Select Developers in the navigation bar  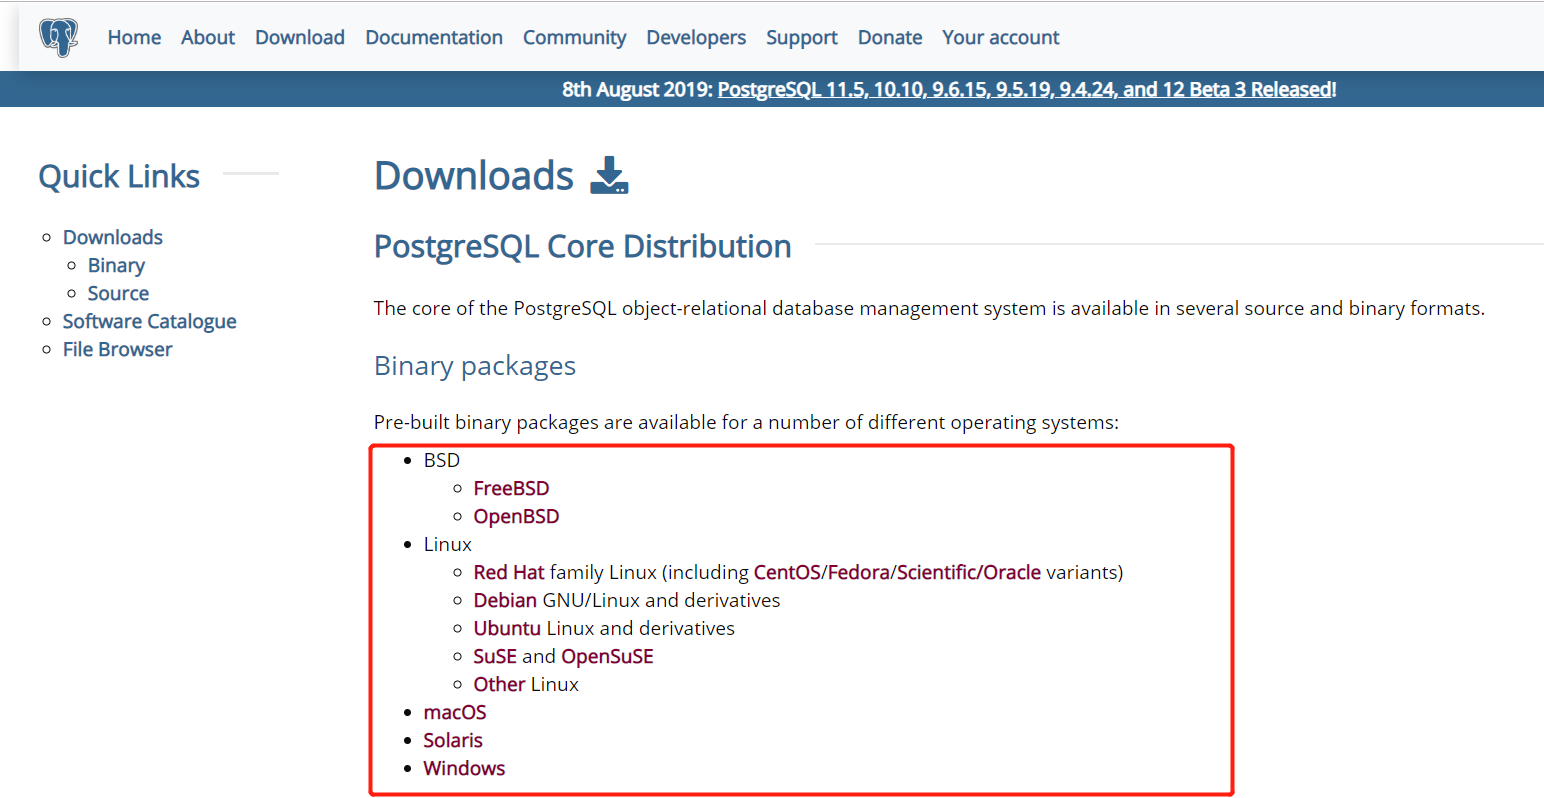[x=696, y=38]
